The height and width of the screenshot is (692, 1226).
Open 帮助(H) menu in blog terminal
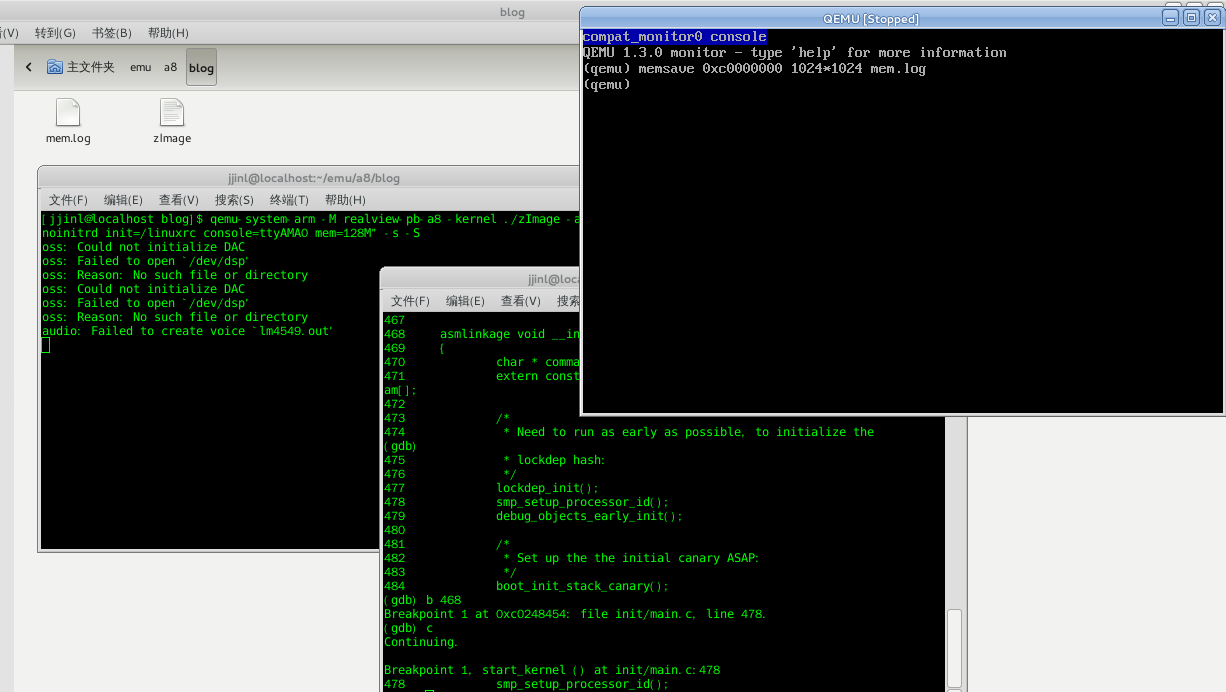coord(345,200)
